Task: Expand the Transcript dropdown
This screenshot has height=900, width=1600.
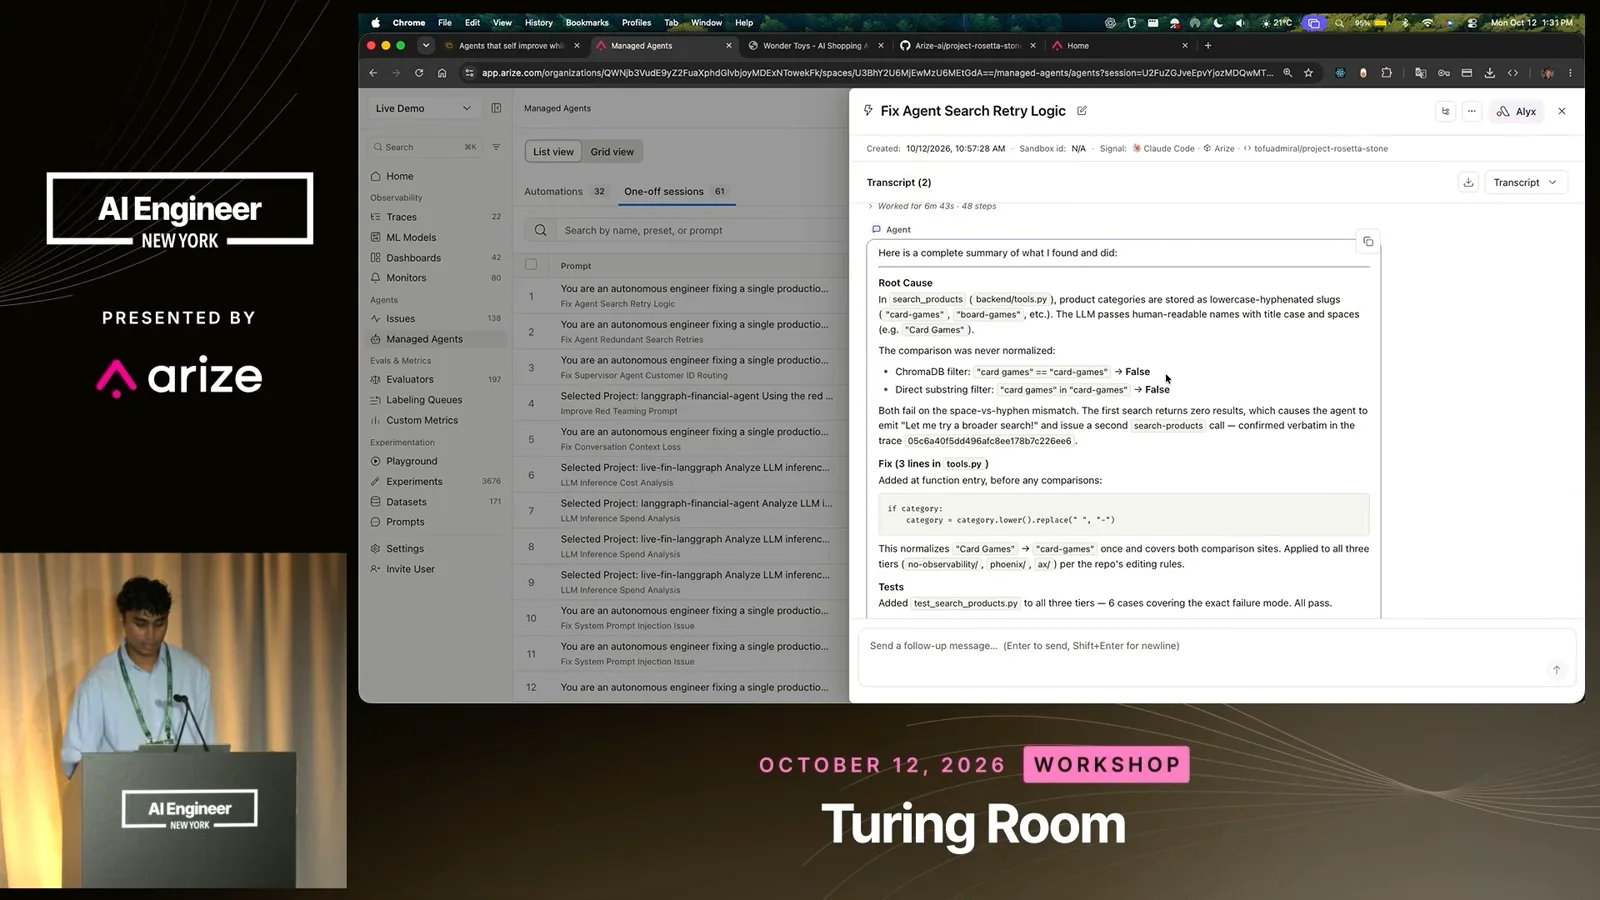Action: [1526, 182]
